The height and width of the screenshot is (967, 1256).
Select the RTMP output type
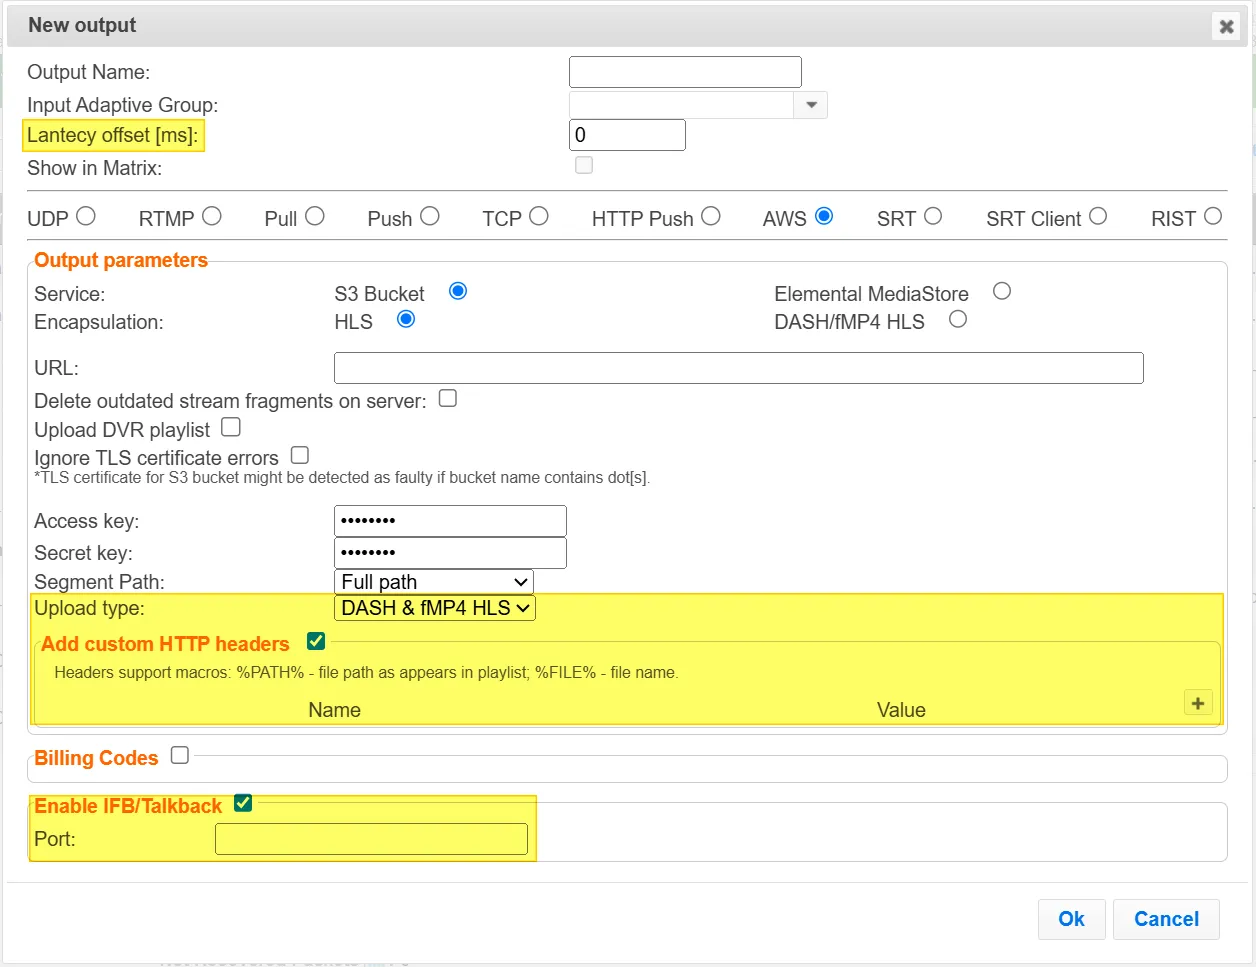pyautogui.click(x=211, y=216)
